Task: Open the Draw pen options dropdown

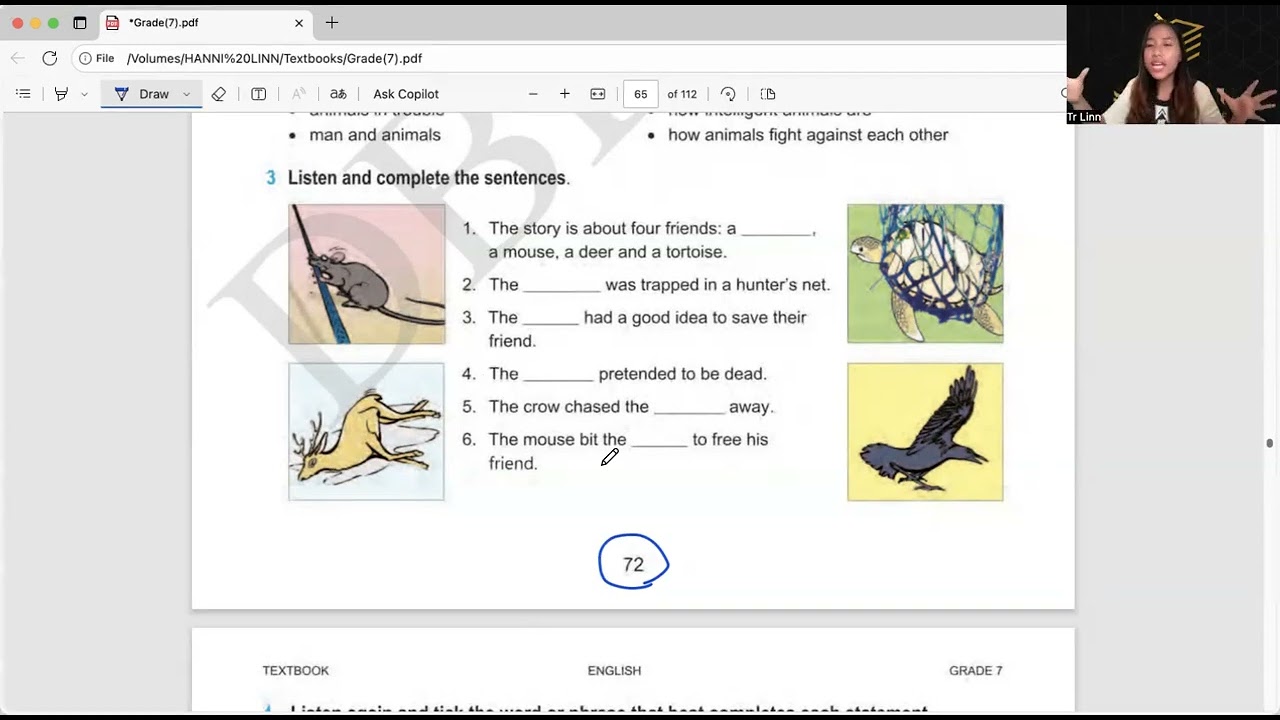Action: pyautogui.click(x=186, y=94)
